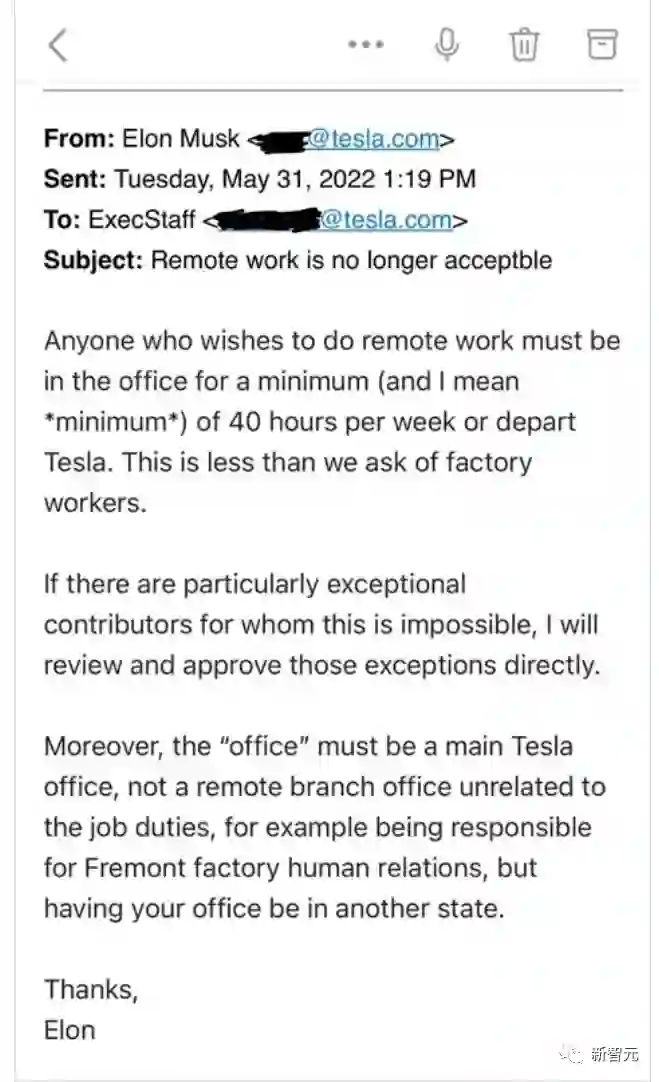Screen dimensions: 659x1082
Task: Click the 'Thanks,' closing line
Action: [90, 989]
